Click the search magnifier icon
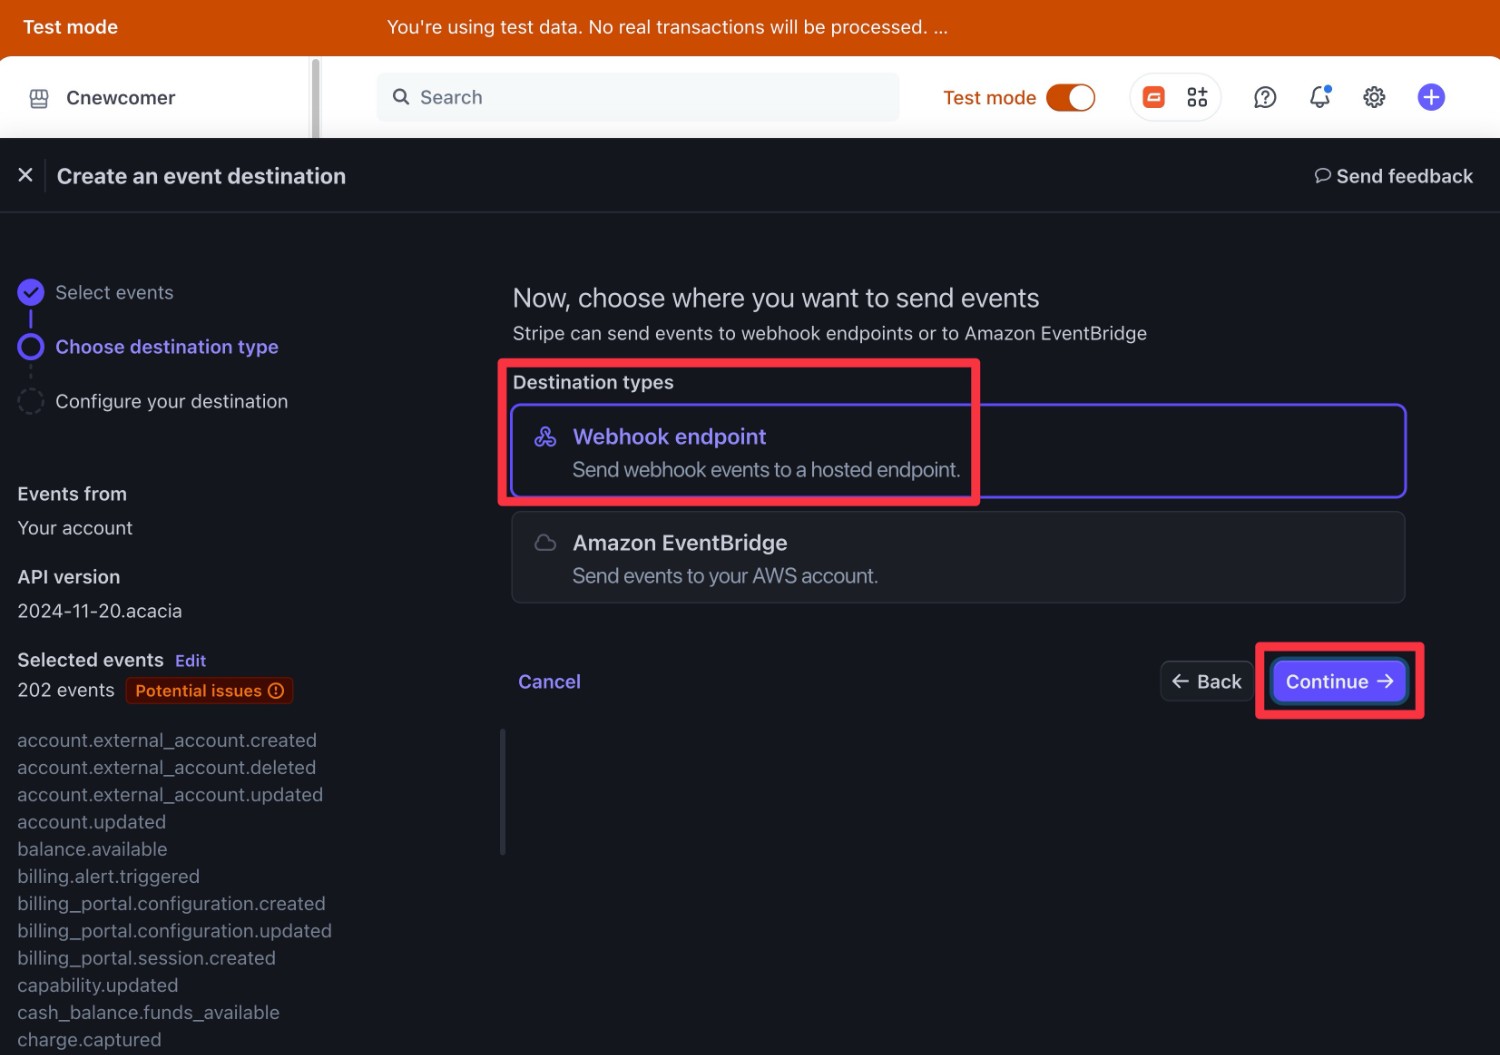This screenshot has height=1055, width=1500. (x=401, y=97)
